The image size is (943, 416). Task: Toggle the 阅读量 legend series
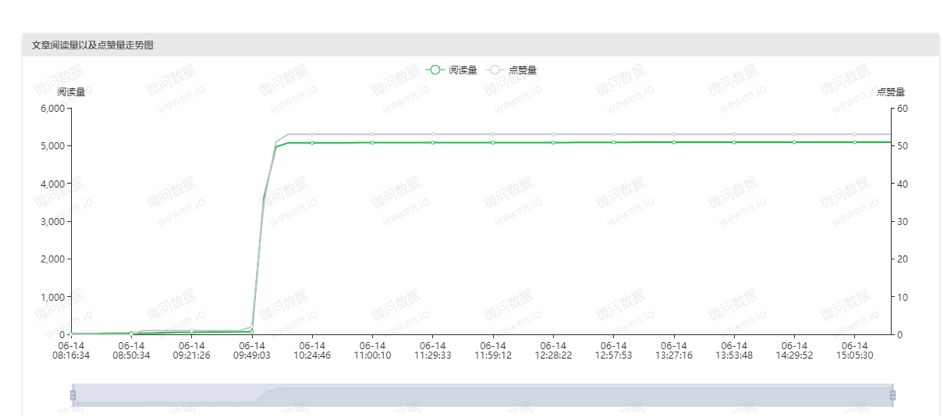coord(451,70)
